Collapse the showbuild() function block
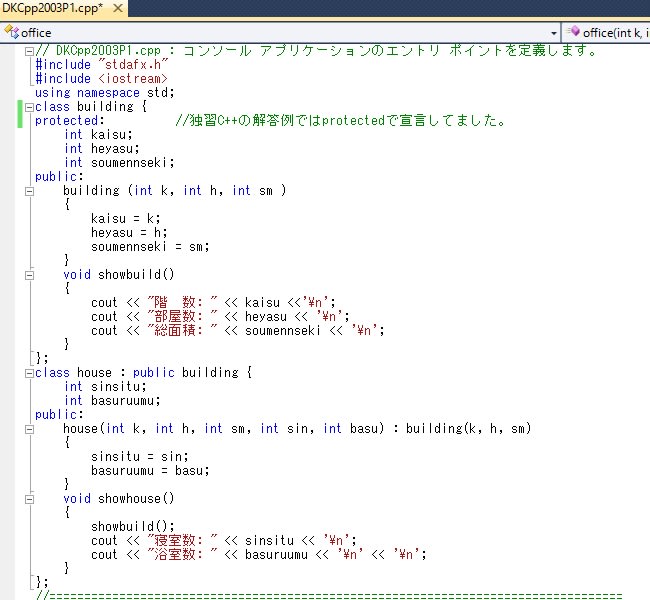650x600 pixels. [29, 275]
